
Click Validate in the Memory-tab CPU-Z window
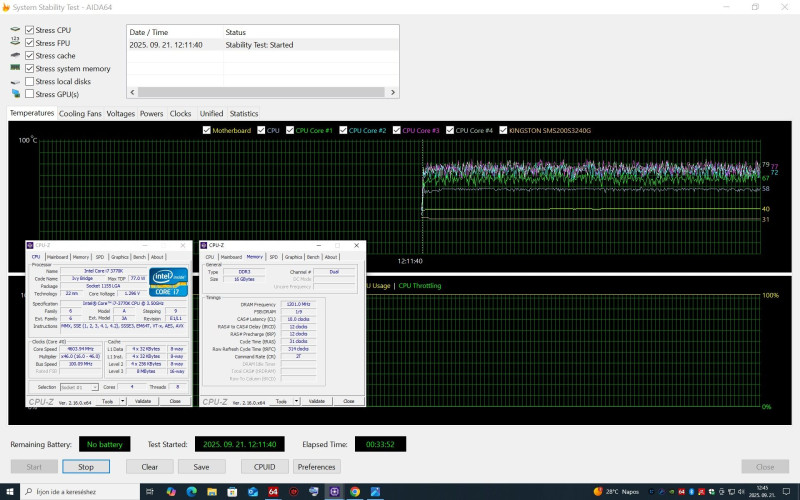click(x=317, y=401)
